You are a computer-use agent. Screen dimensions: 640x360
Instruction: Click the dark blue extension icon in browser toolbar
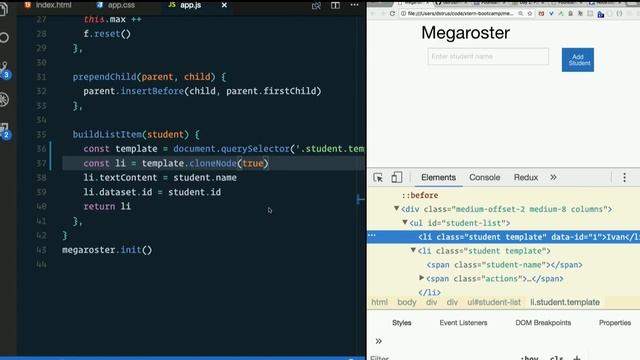point(600,14)
